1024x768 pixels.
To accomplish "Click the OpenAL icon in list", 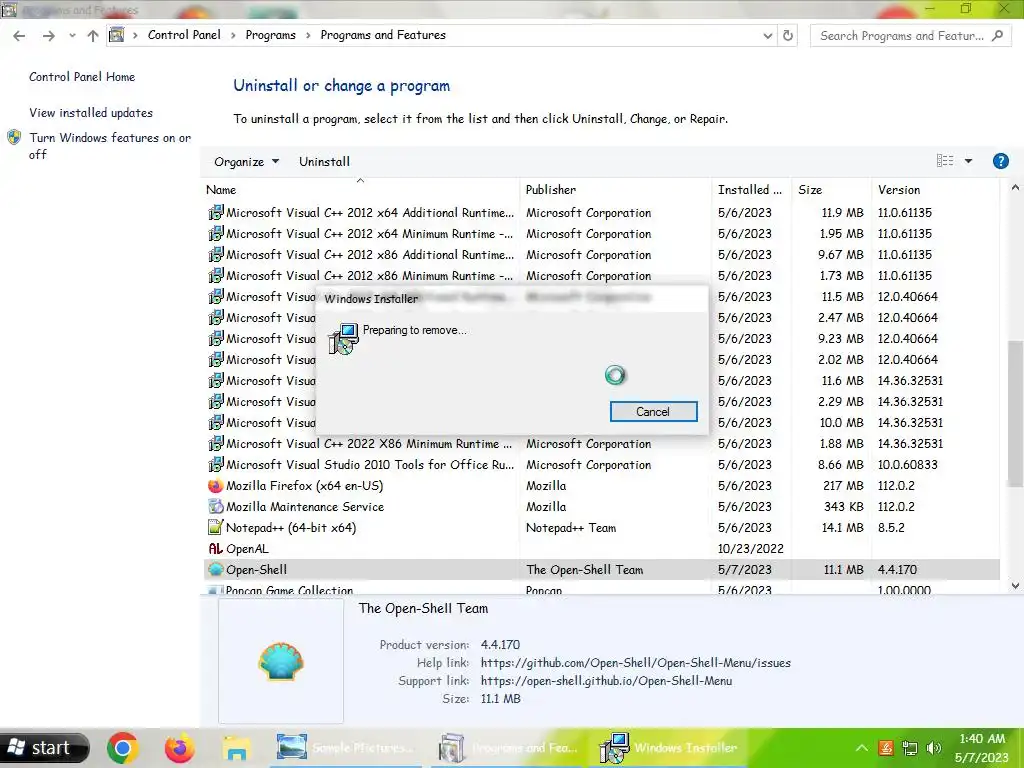I will pos(215,549).
